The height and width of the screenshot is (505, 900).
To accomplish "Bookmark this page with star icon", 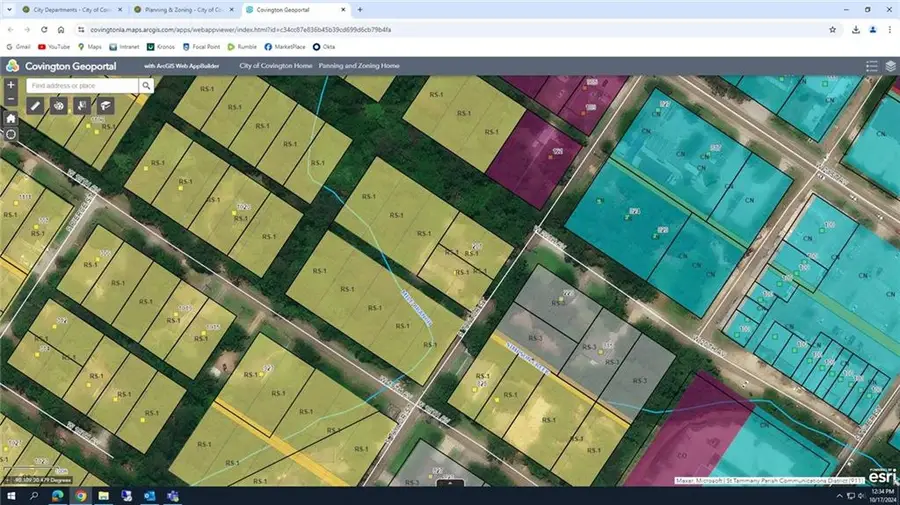I will [832, 29].
